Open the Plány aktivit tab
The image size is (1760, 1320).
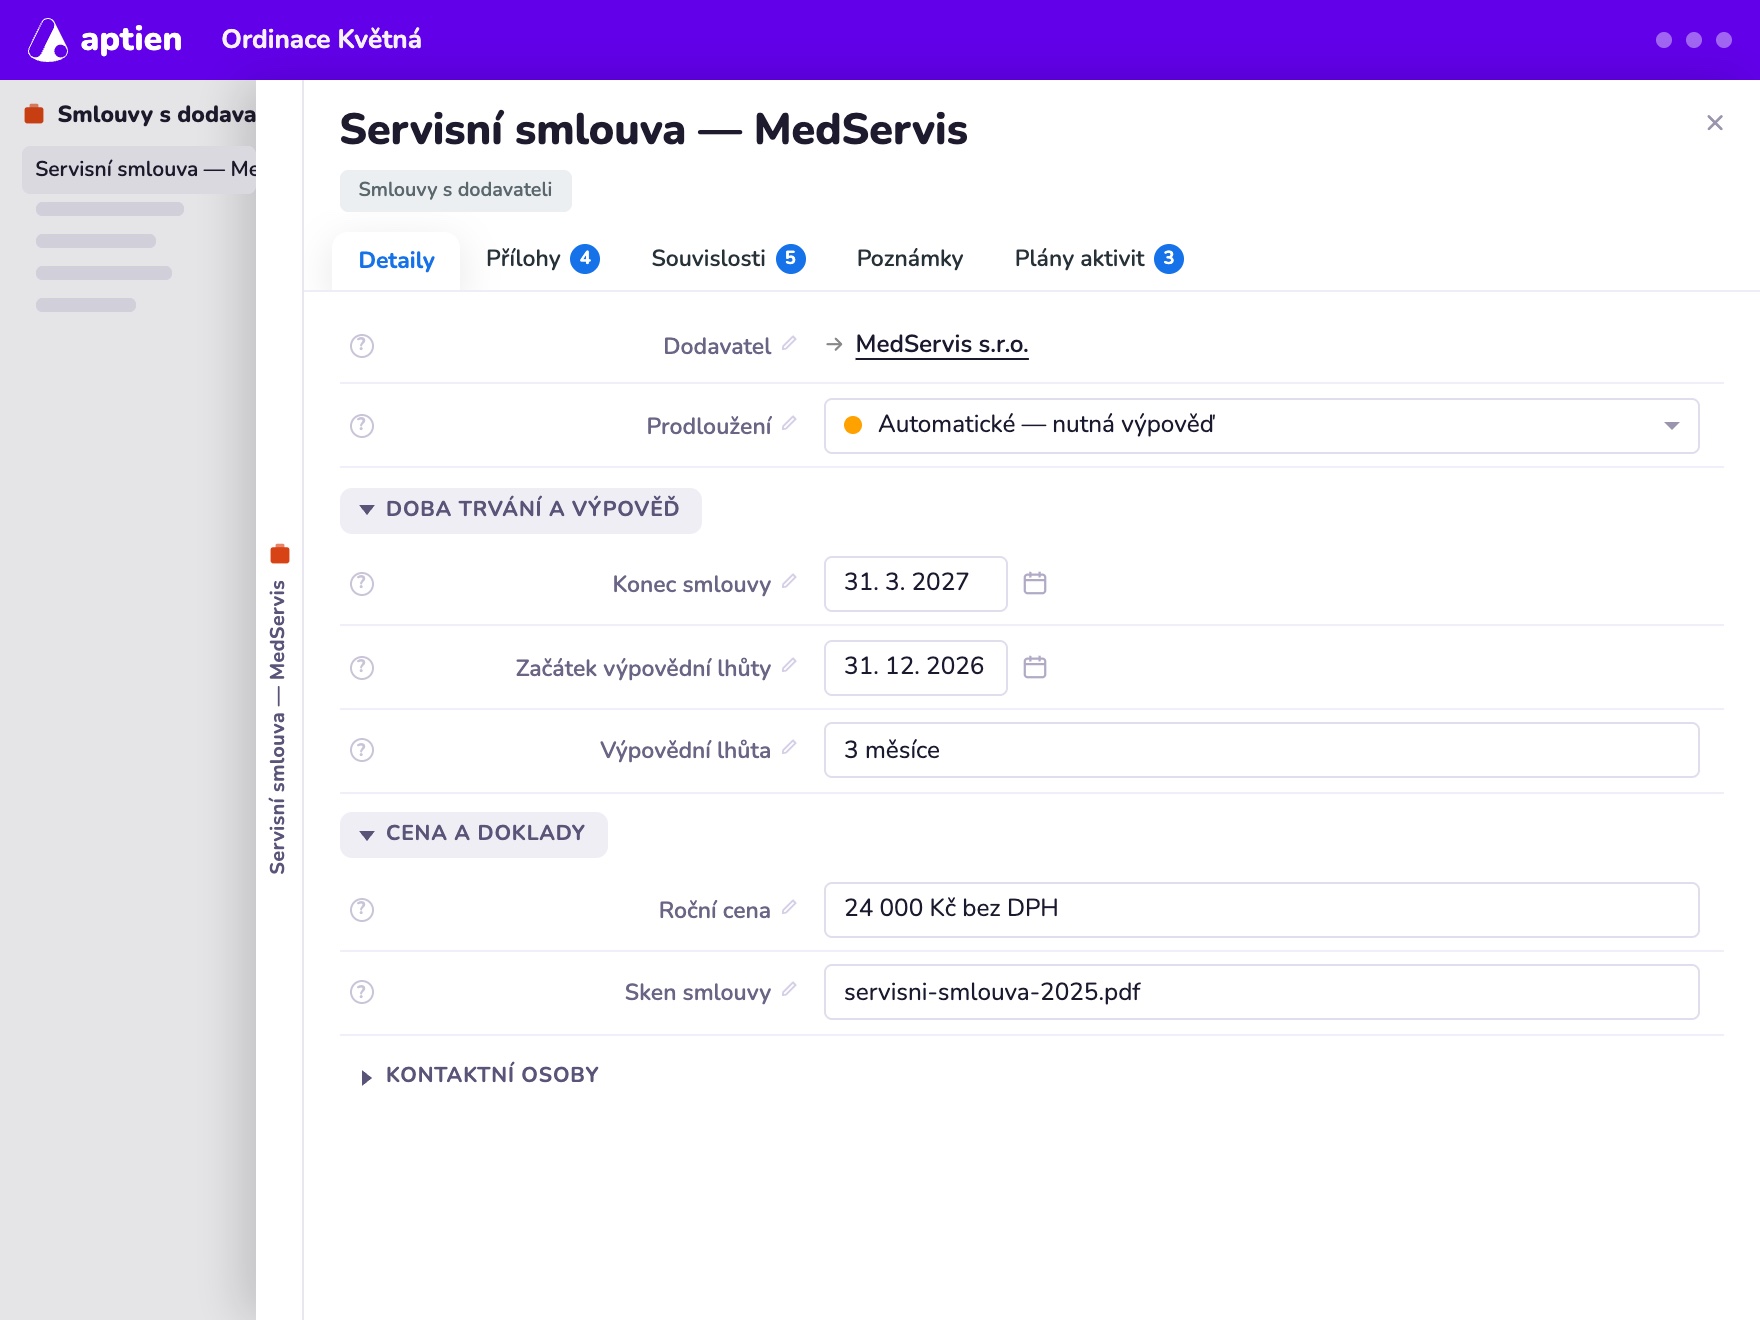point(1099,259)
